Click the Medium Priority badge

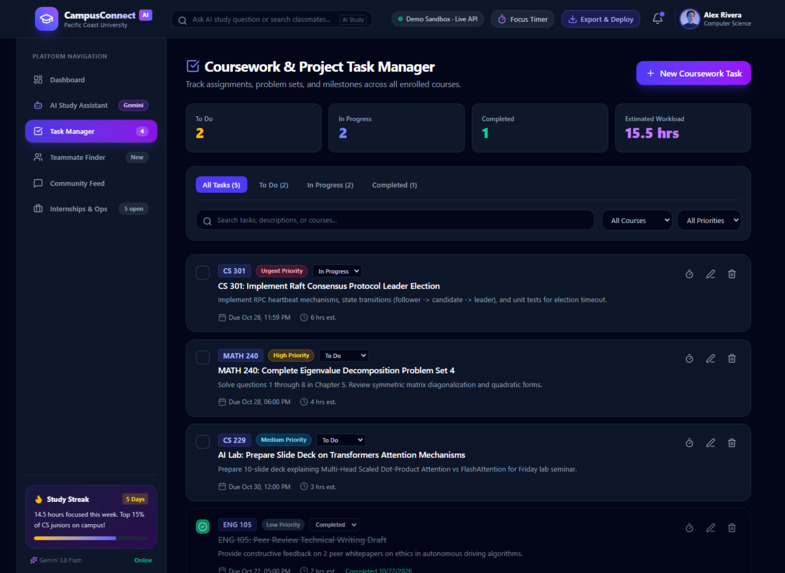click(283, 440)
